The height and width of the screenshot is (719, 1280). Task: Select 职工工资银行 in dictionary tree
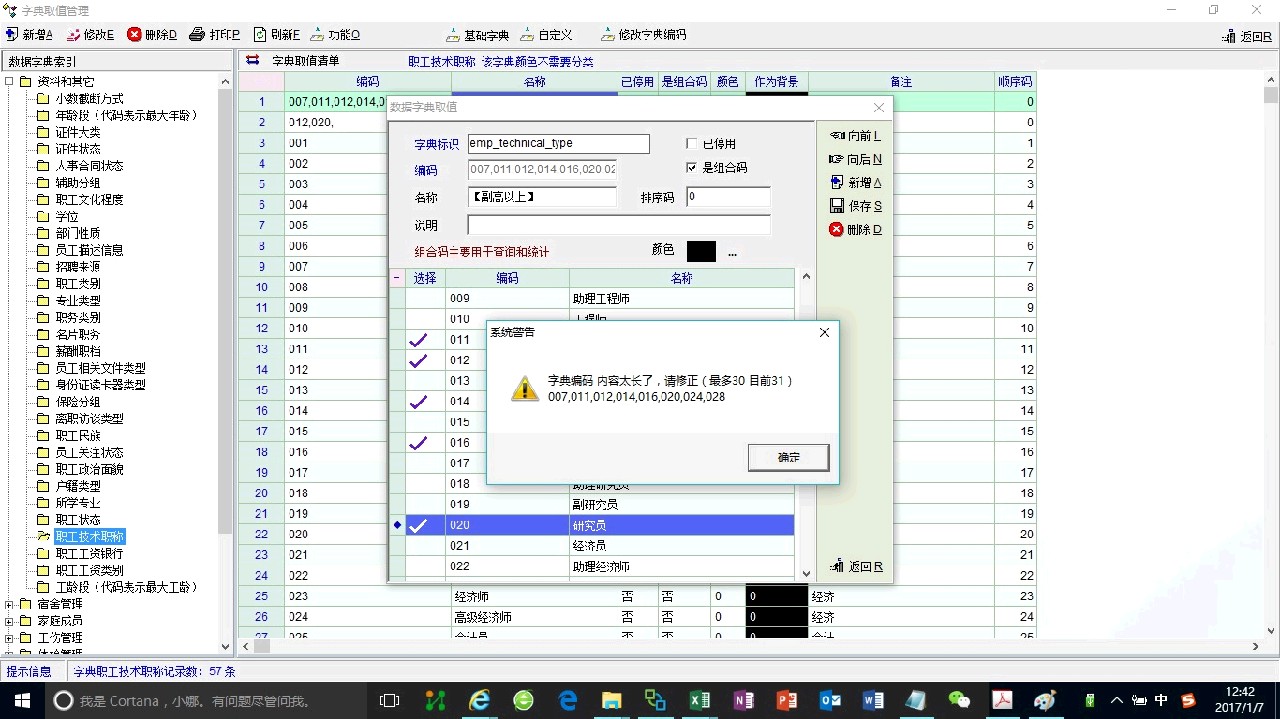coord(89,554)
